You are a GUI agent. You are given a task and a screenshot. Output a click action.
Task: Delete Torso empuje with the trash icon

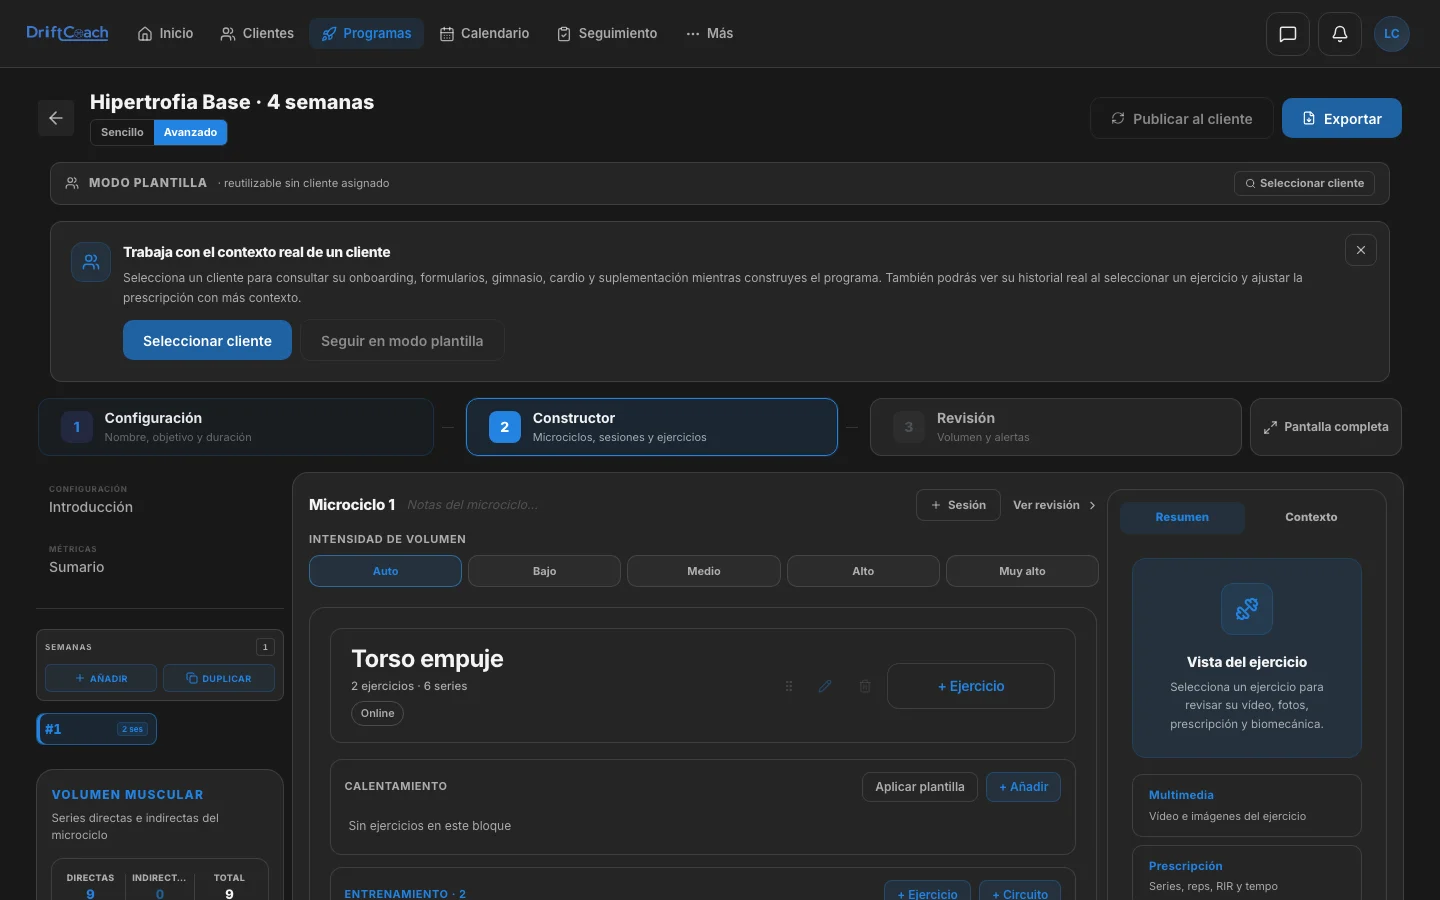point(865,686)
